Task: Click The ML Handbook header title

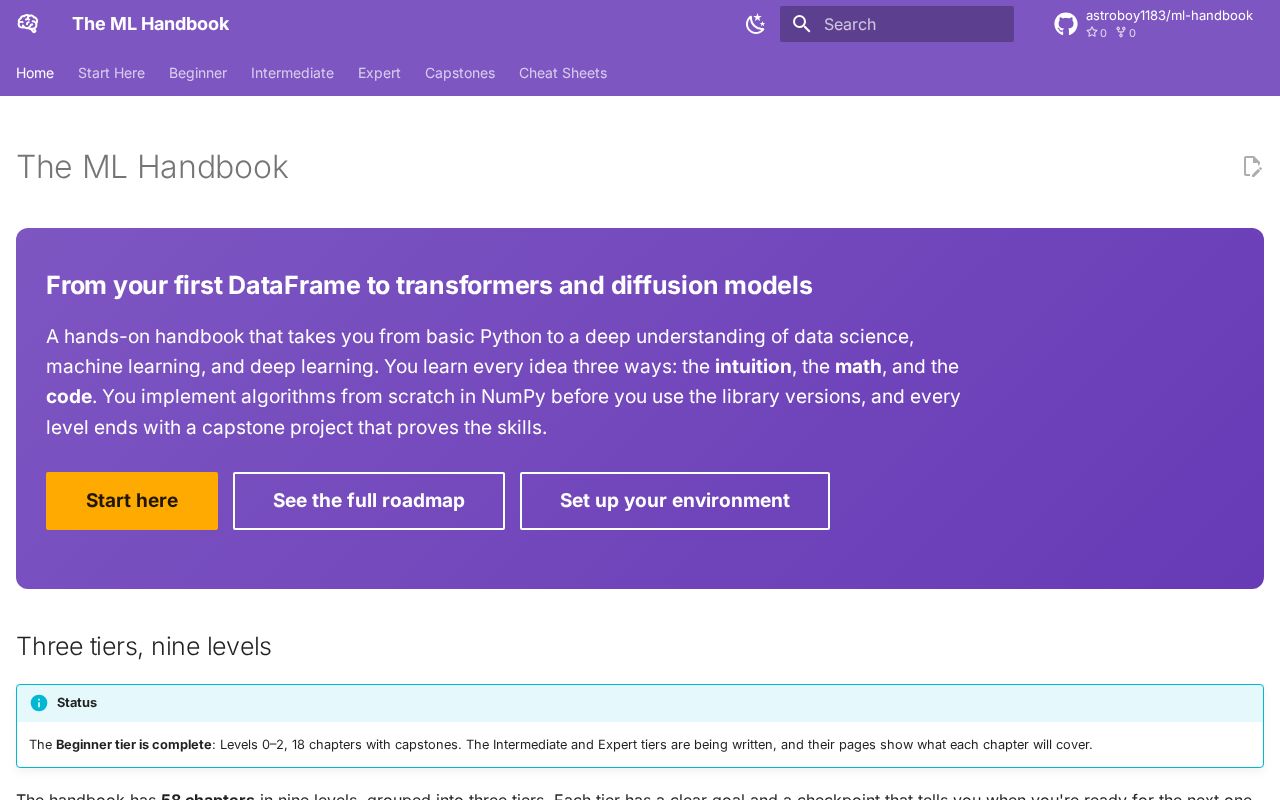Action: [150, 24]
